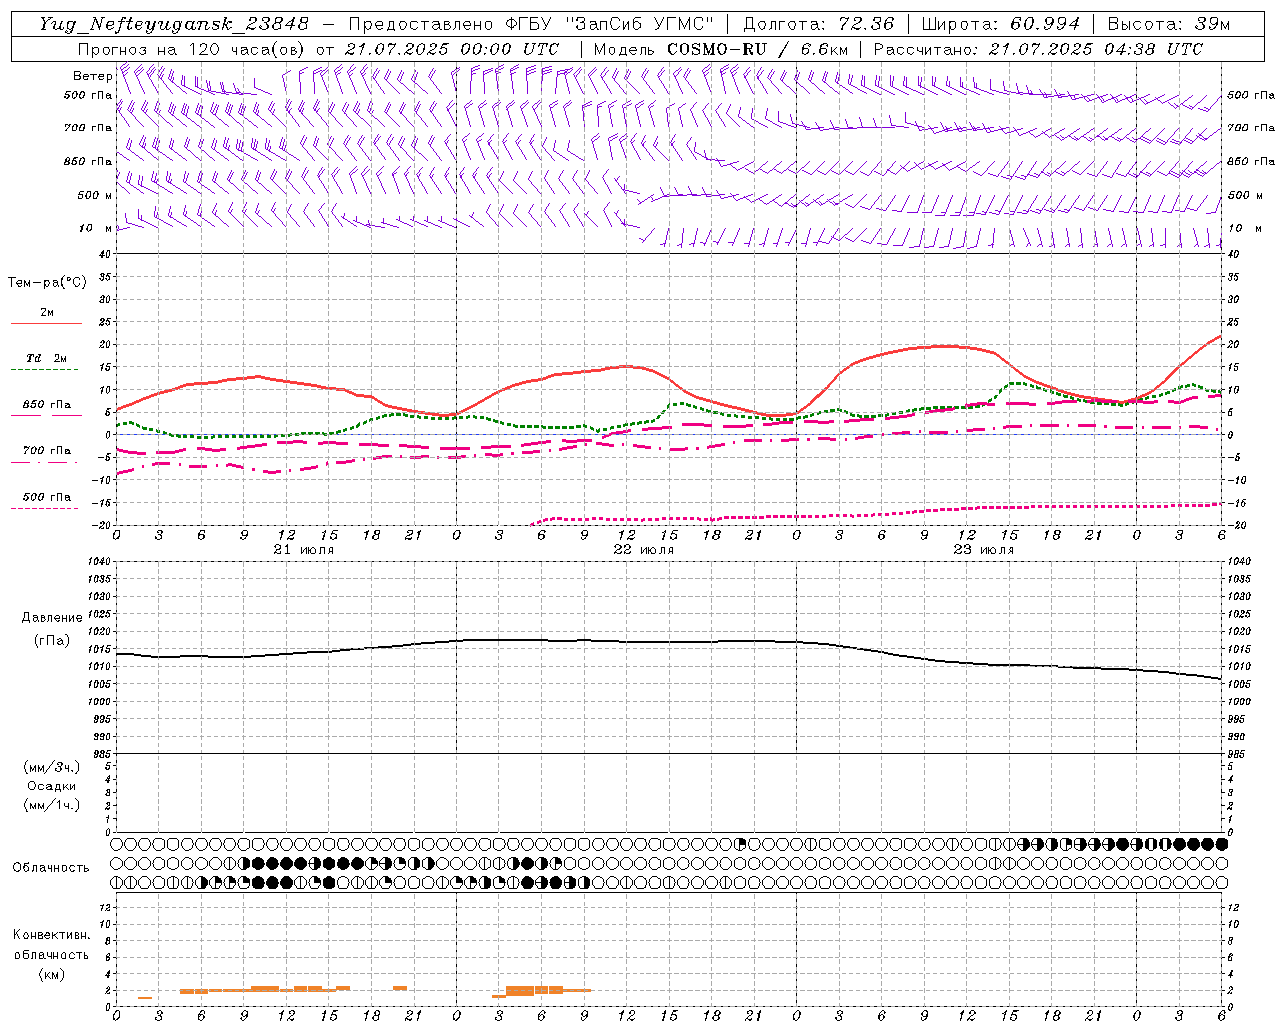
Task: Click the 'Модель COSMO-RU / 6.6км' text
Action: click(x=720, y=49)
